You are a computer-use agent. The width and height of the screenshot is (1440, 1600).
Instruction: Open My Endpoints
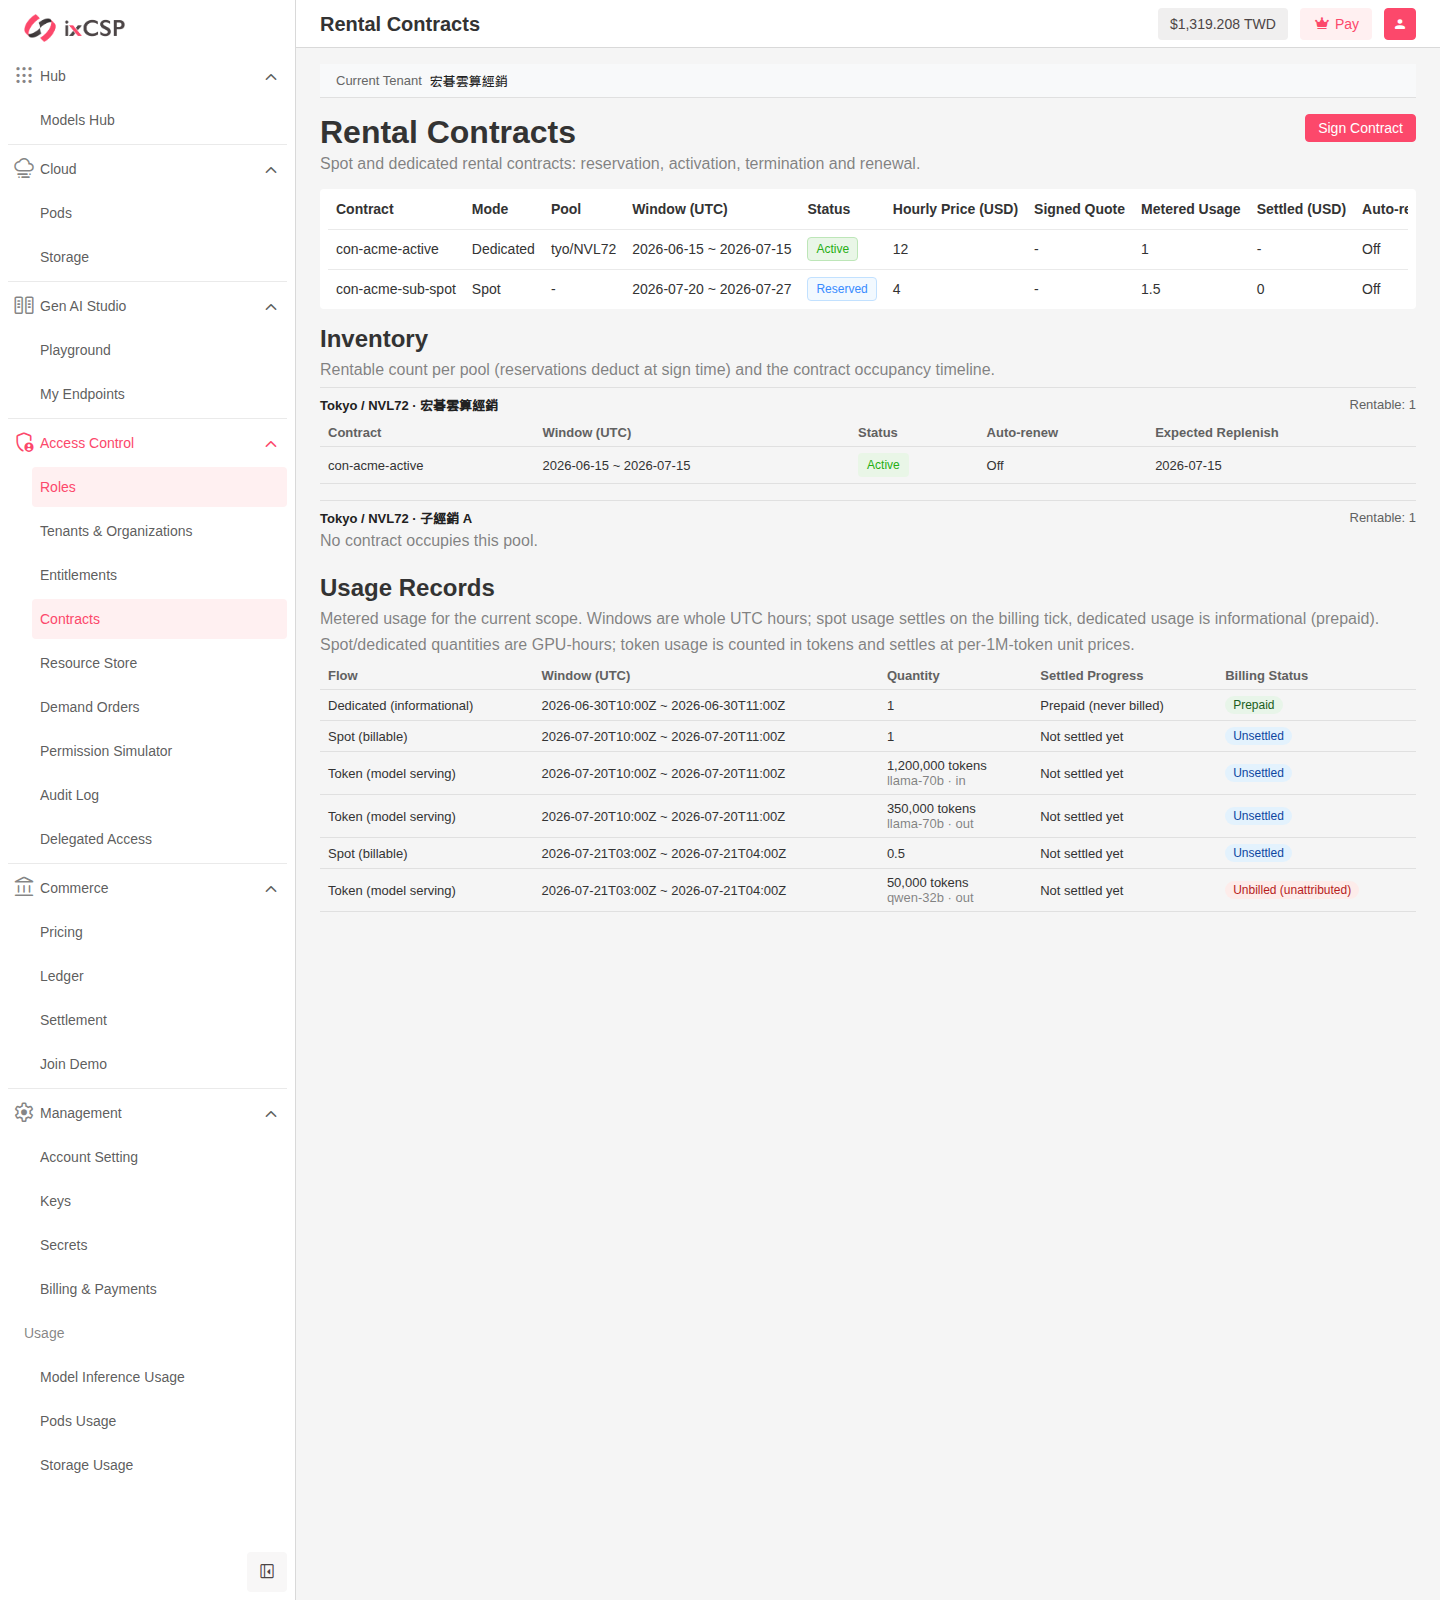tap(159, 394)
